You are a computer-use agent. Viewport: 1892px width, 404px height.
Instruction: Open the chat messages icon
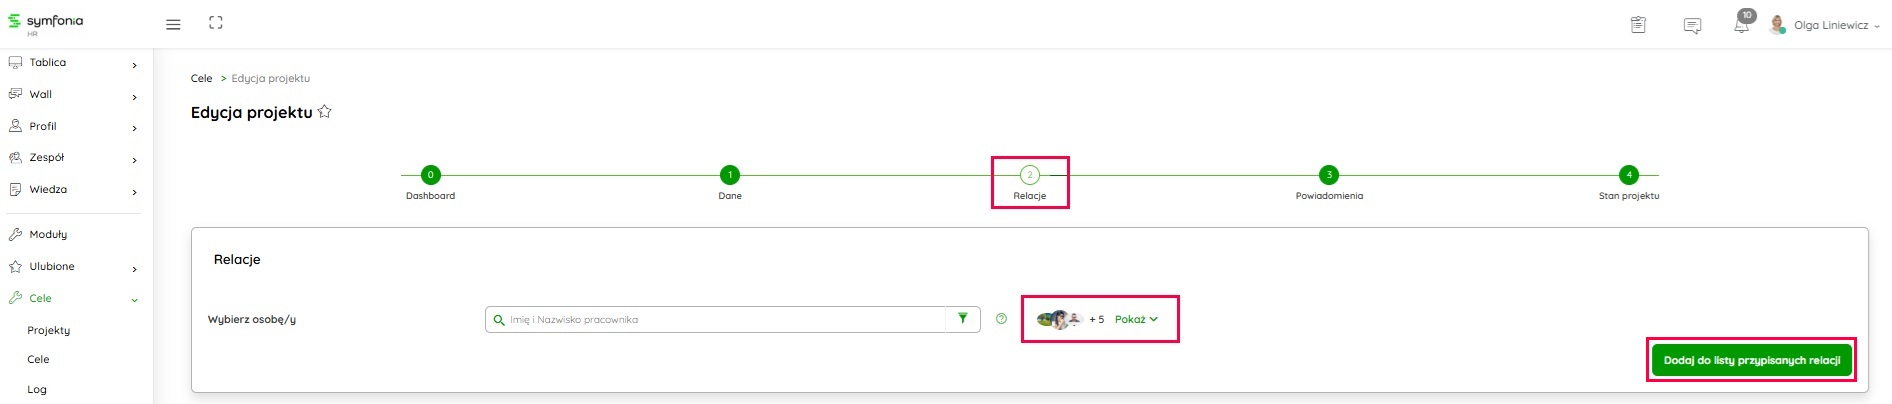click(x=1692, y=26)
